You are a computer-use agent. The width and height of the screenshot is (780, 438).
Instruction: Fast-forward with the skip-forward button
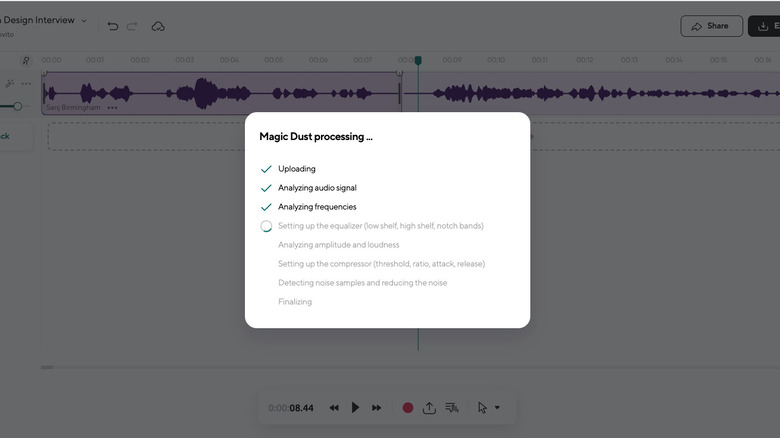click(x=377, y=408)
